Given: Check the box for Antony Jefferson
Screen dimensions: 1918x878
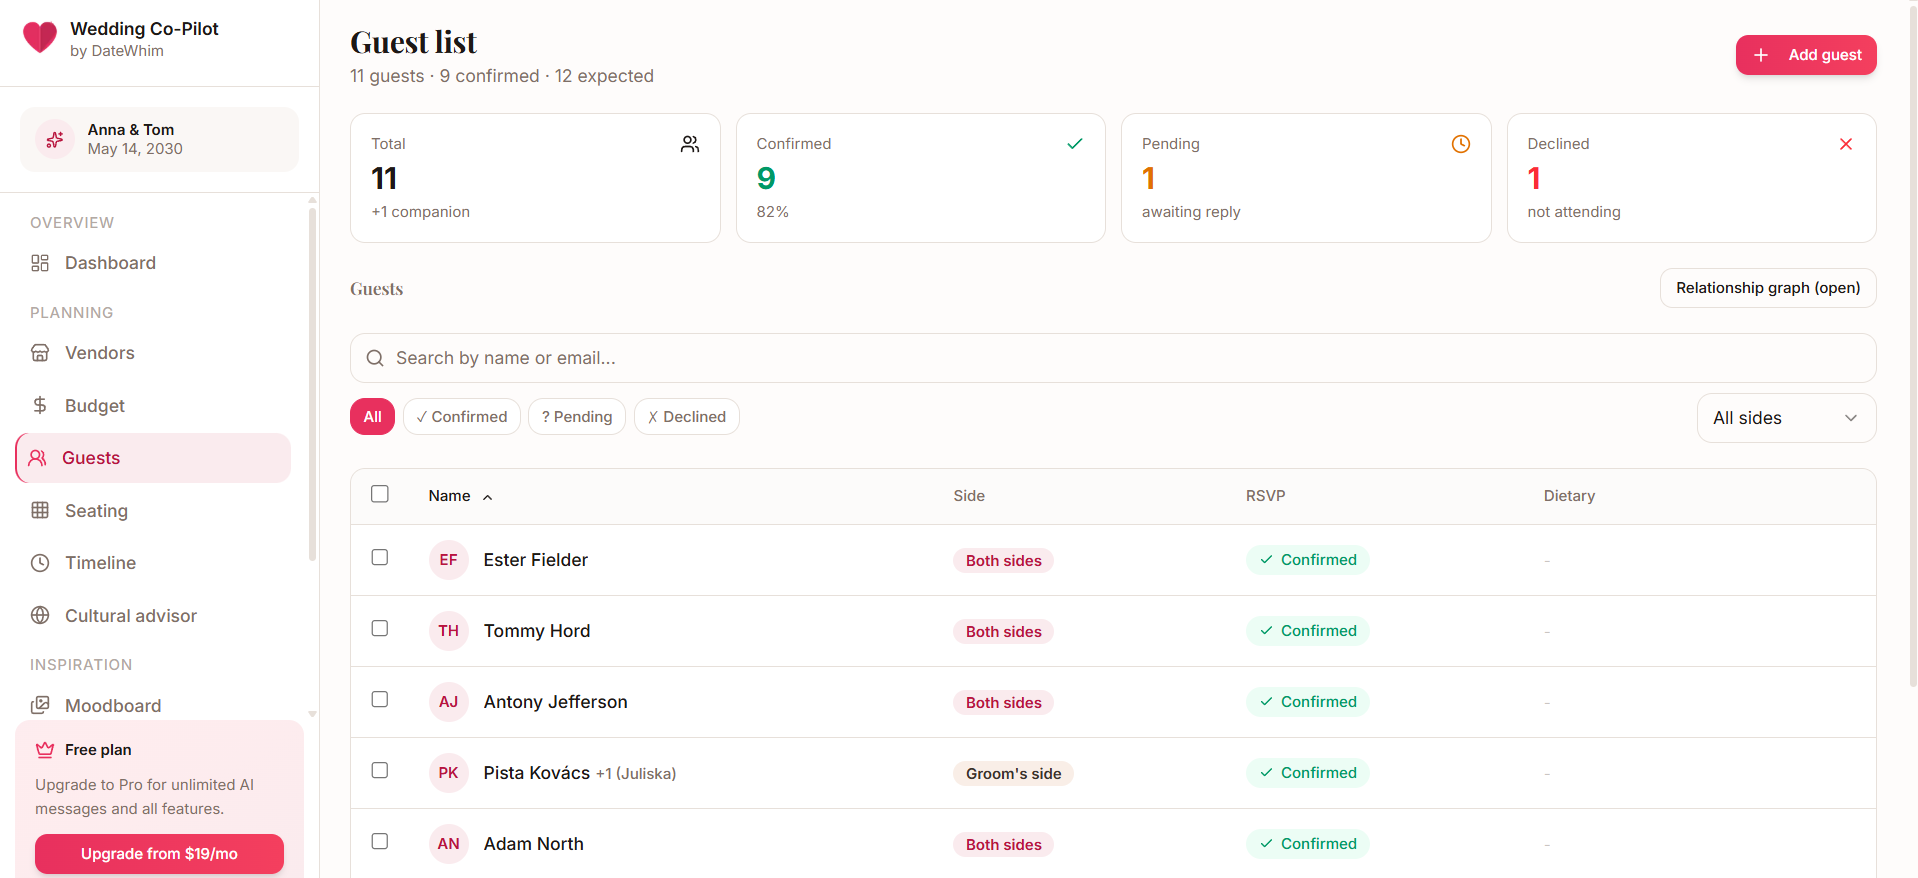Looking at the screenshot, I should click(380, 699).
